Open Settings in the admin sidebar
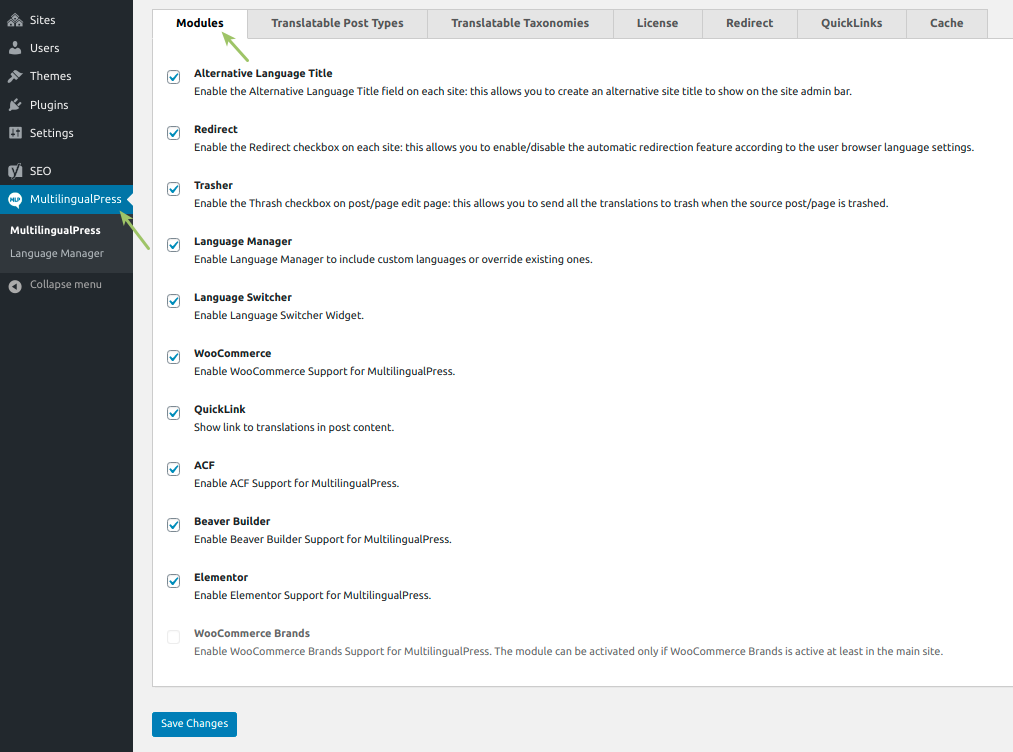Image resolution: width=1013 pixels, height=752 pixels. (x=67, y=132)
